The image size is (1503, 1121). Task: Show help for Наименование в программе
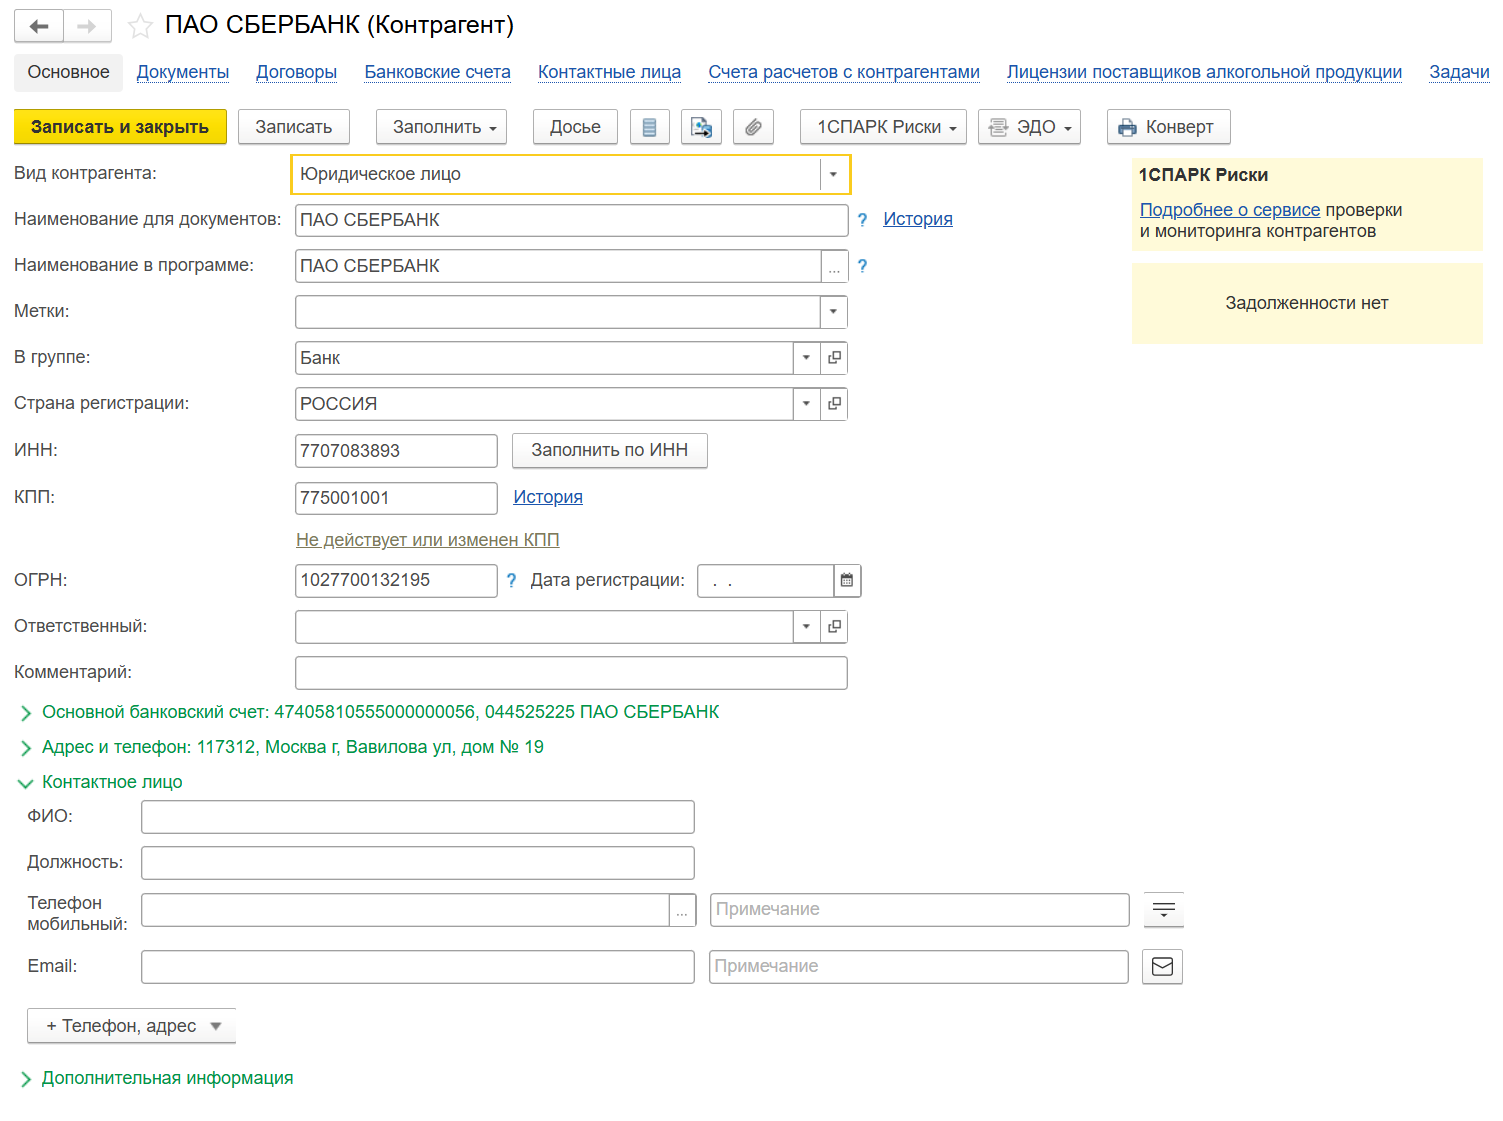pyautogui.click(x=862, y=266)
